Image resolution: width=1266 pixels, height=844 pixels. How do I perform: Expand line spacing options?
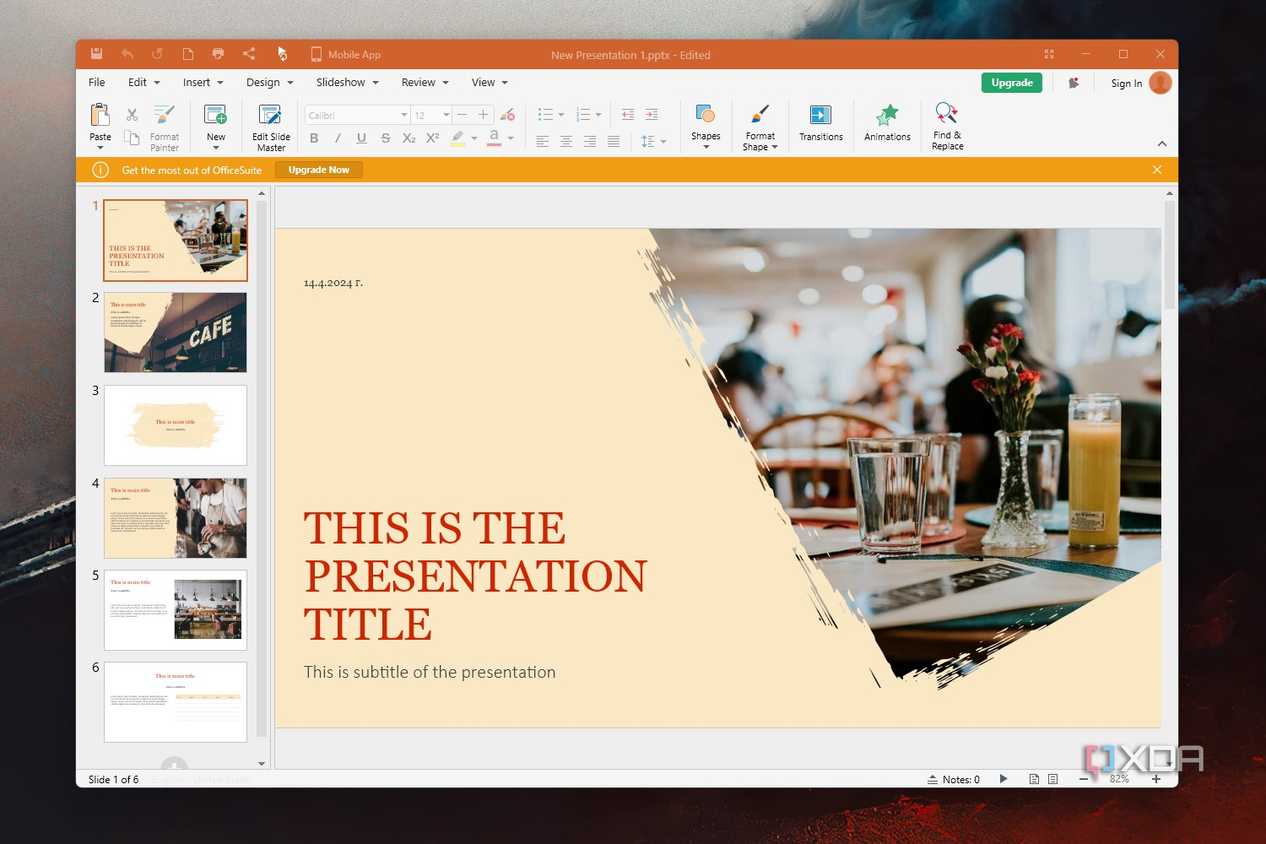click(662, 141)
